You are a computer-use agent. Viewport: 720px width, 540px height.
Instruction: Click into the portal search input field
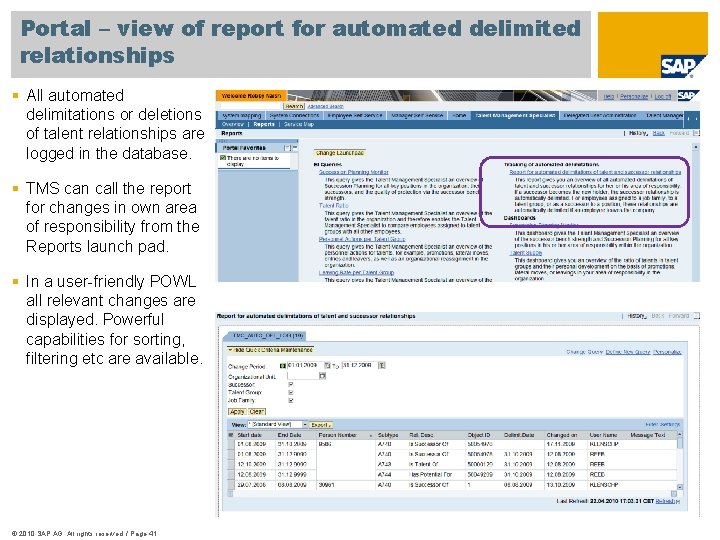tap(252, 106)
